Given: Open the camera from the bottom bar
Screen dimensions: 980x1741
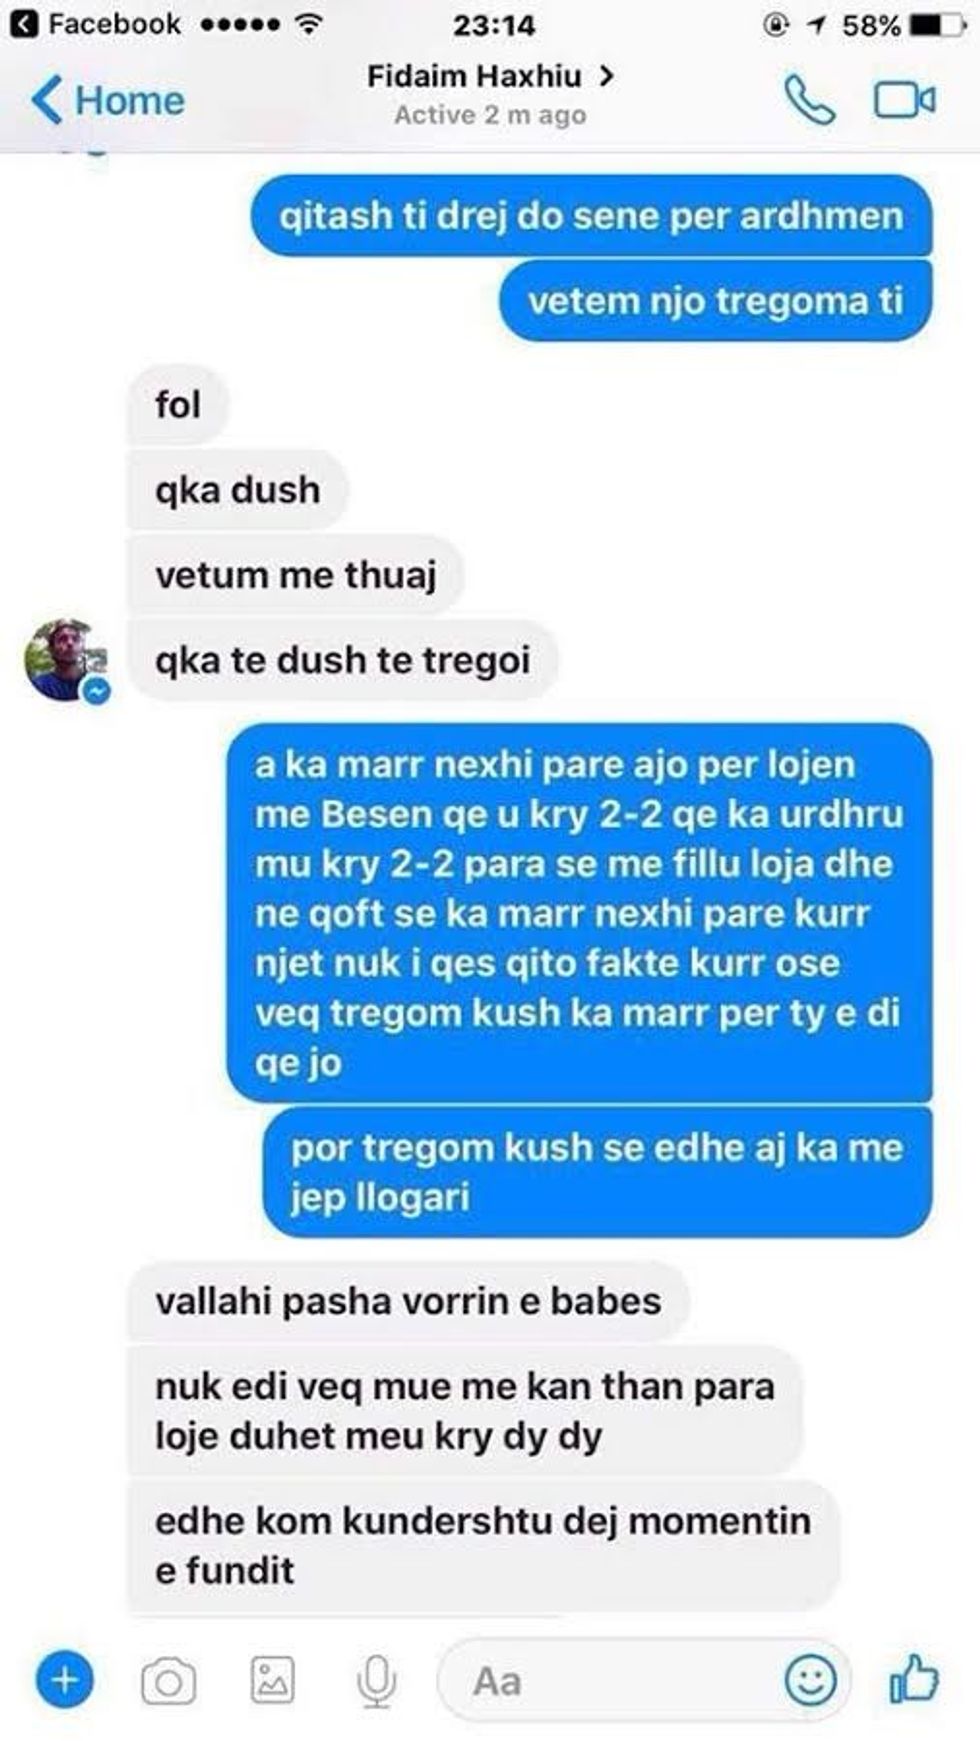Looking at the screenshot, I should click(x=168, y=1681).
